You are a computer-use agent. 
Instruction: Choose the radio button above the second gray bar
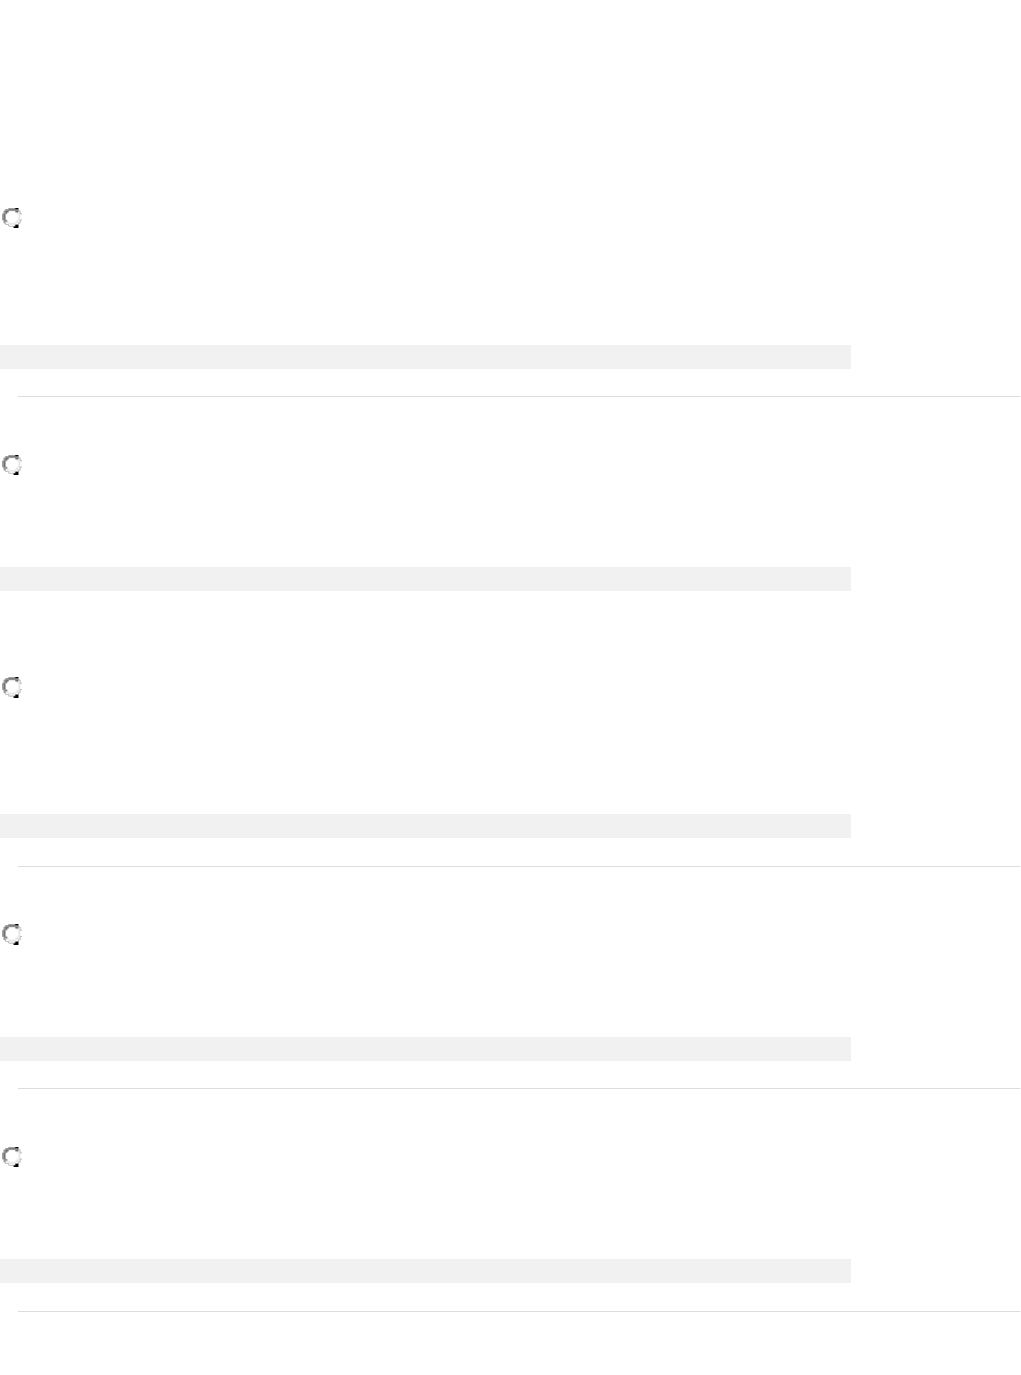(12, 465)
